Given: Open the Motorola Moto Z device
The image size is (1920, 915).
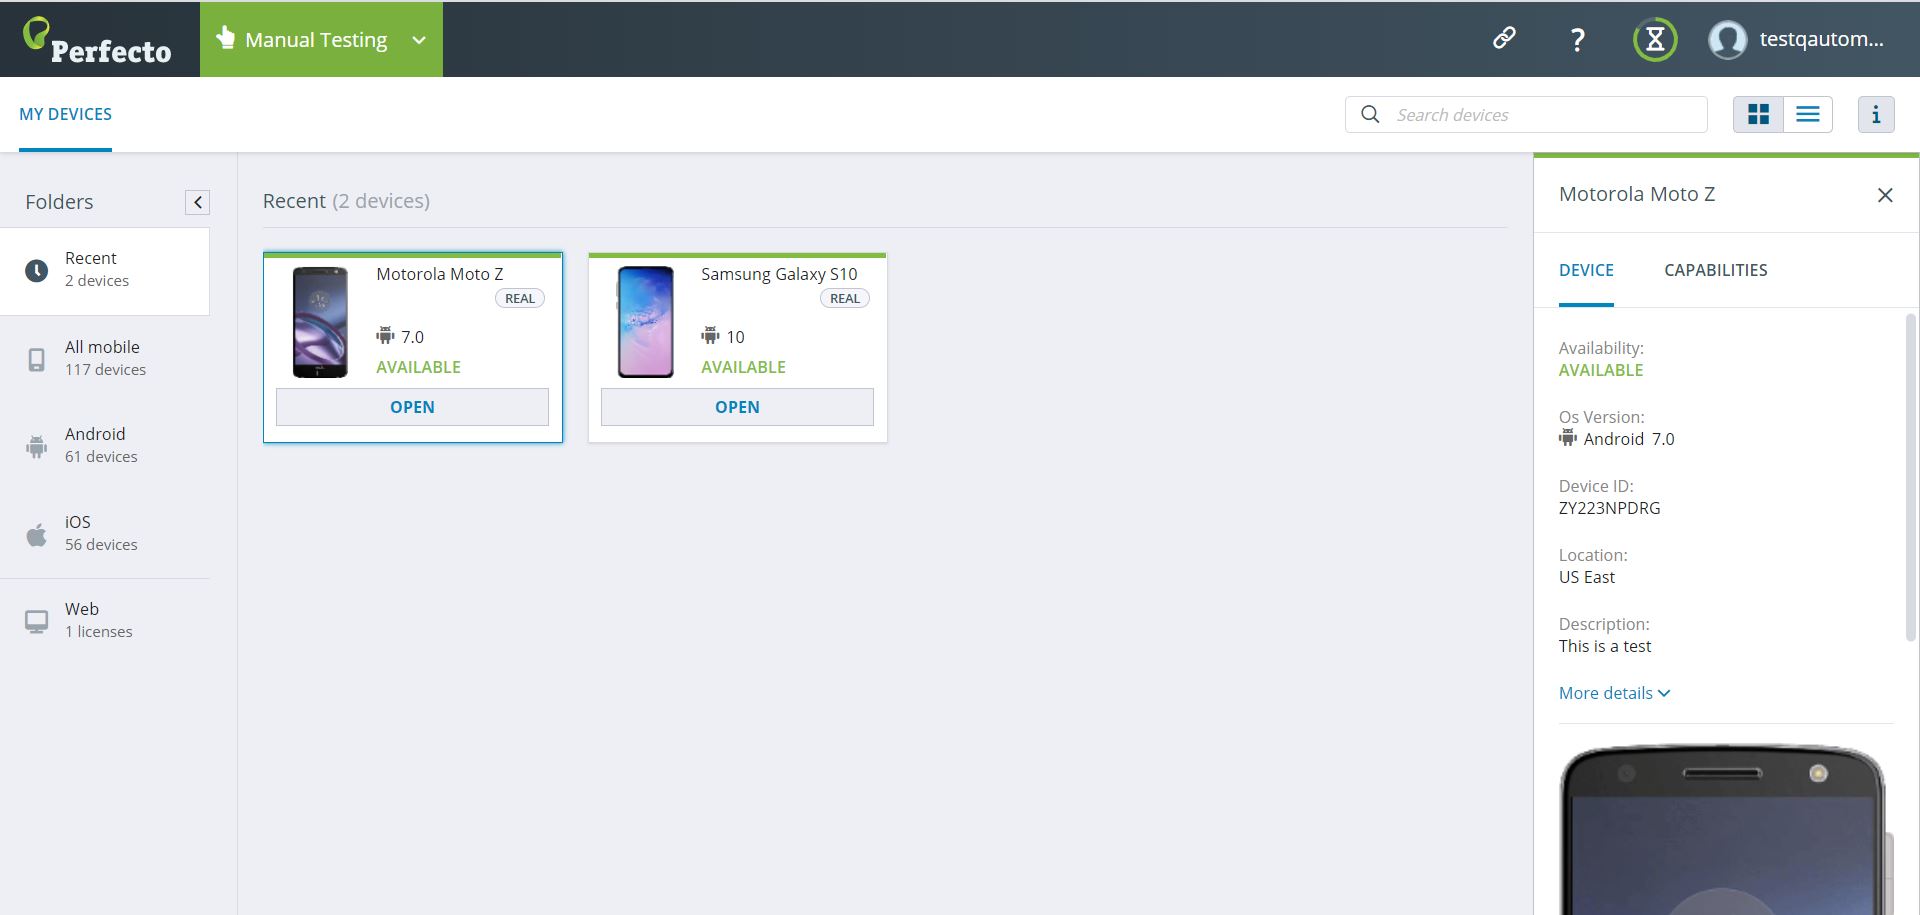Looking at the screenshot, I should (412, 407).
